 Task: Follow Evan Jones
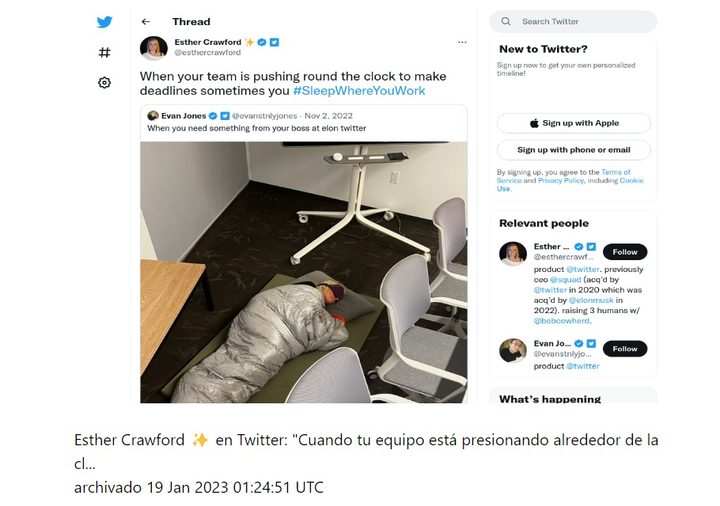(x=625, y=349)
